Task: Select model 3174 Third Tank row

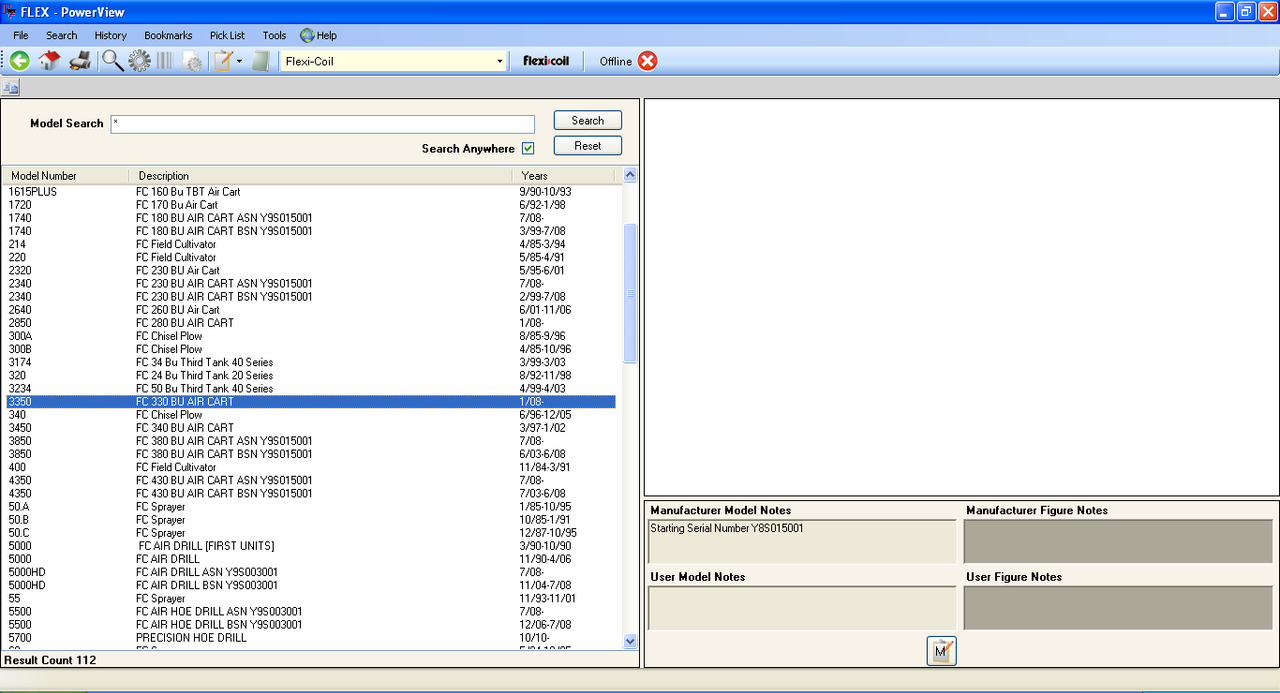Action: coord(309,362)
